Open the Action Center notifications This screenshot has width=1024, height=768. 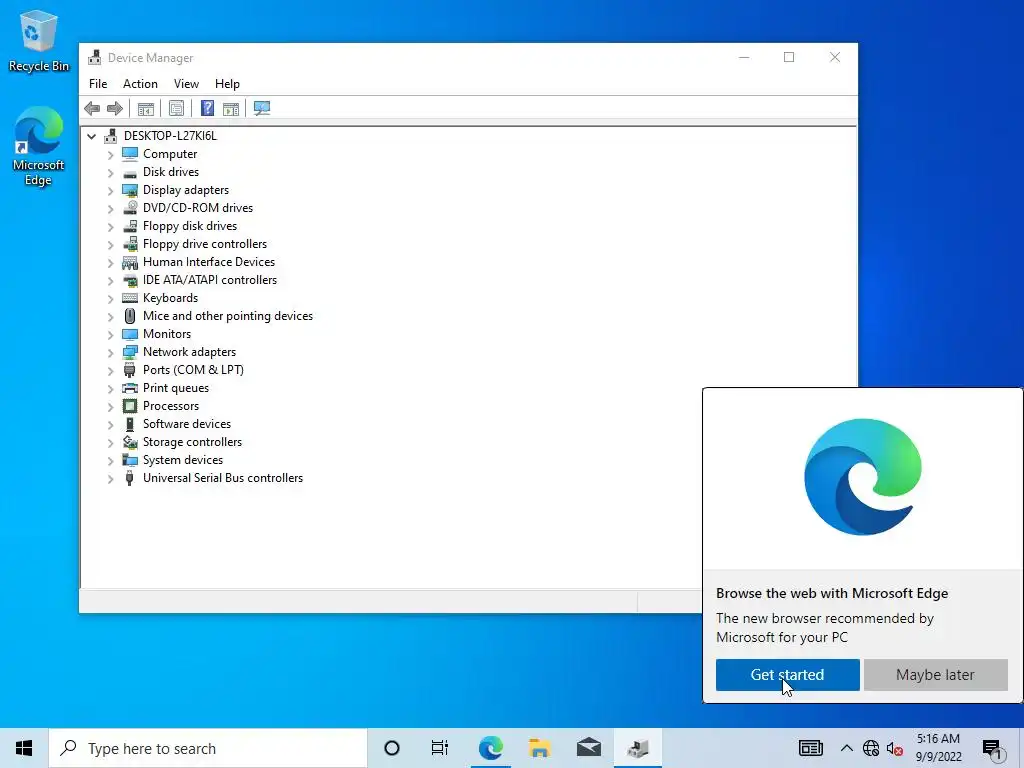(993, 748)
